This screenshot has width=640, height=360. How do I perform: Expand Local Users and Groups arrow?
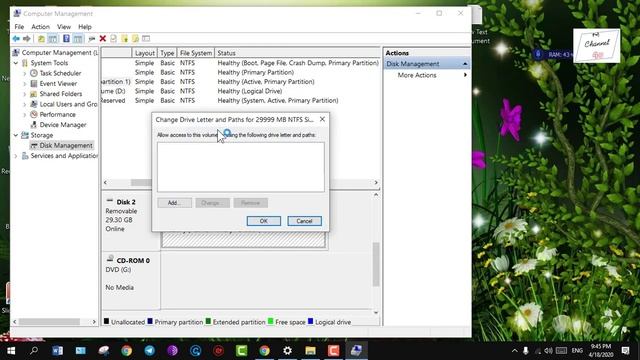tap(24, 104)
